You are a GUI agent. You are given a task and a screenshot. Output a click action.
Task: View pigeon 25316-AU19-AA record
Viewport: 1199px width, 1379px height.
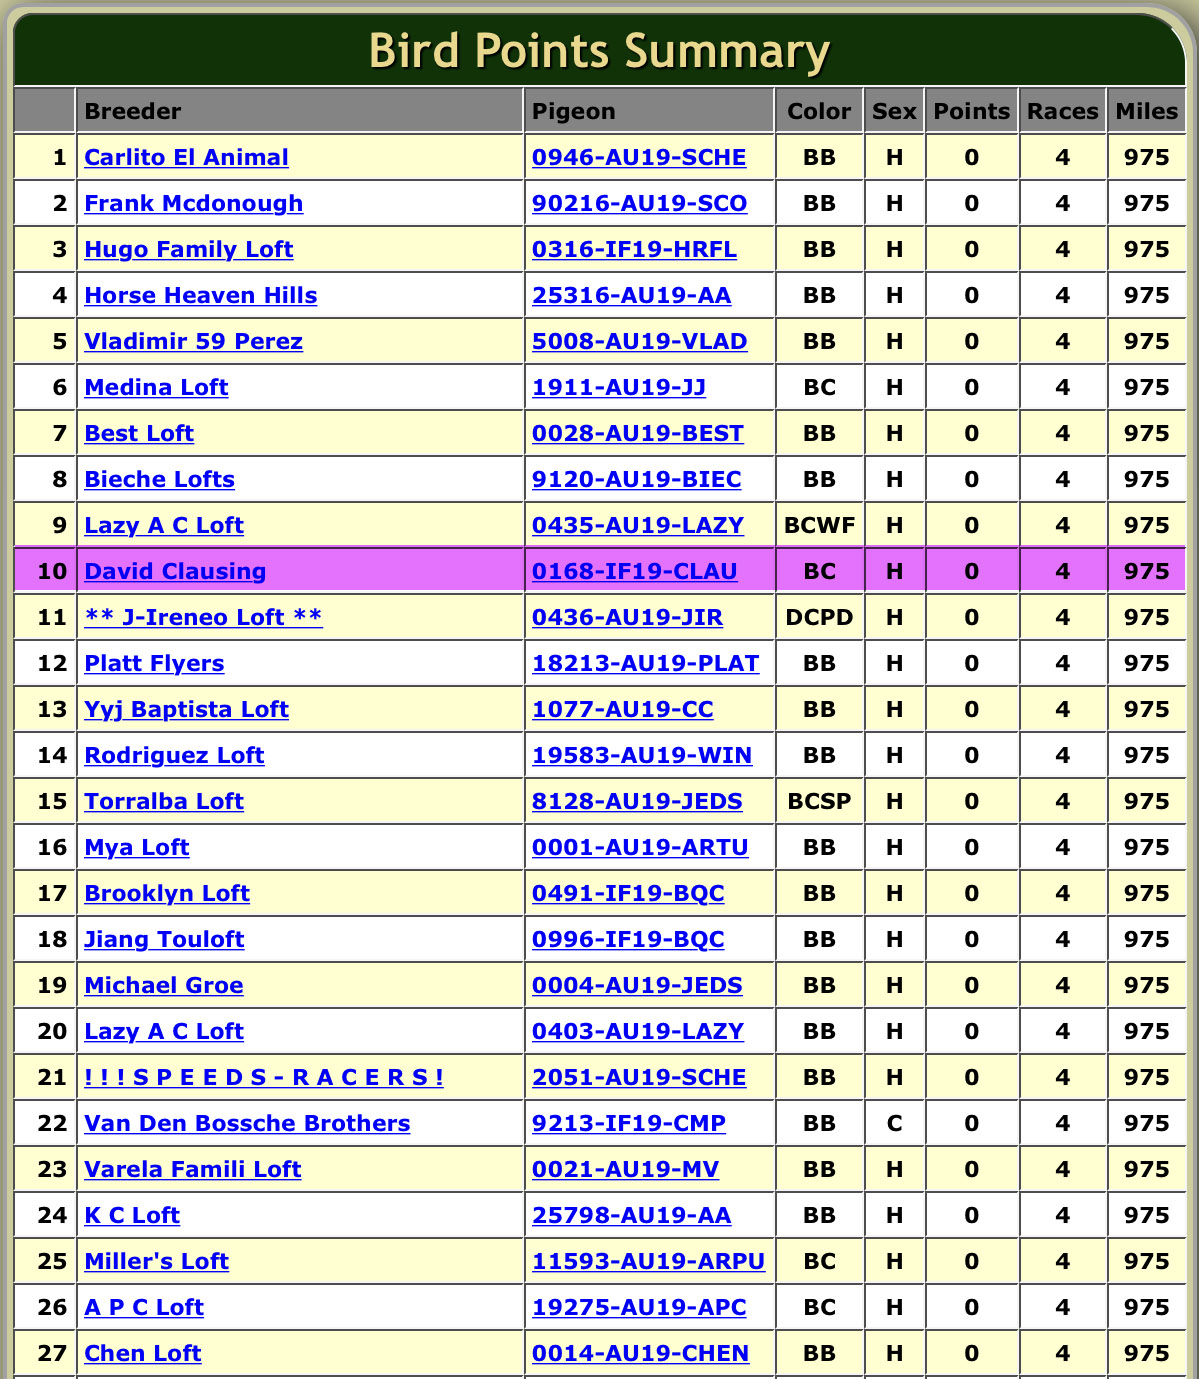click(631, 296)
